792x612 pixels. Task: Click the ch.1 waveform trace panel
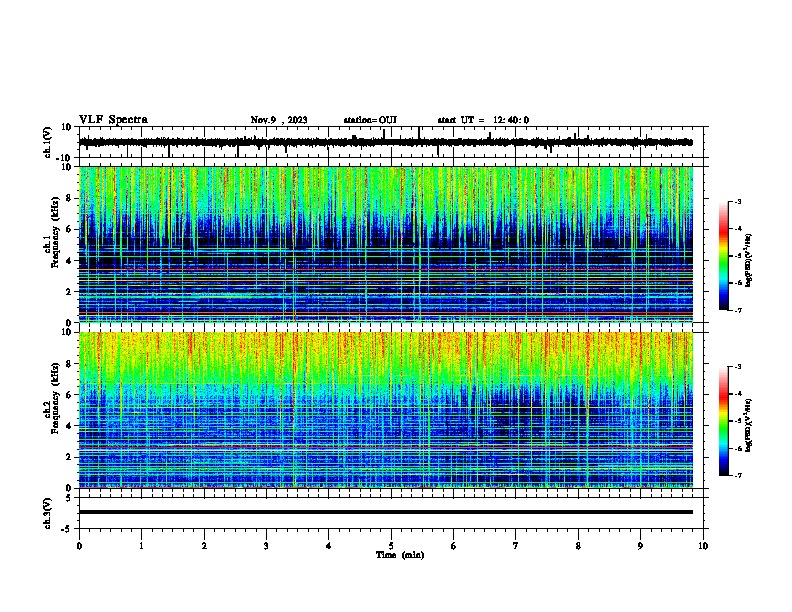tap(393, 142)
